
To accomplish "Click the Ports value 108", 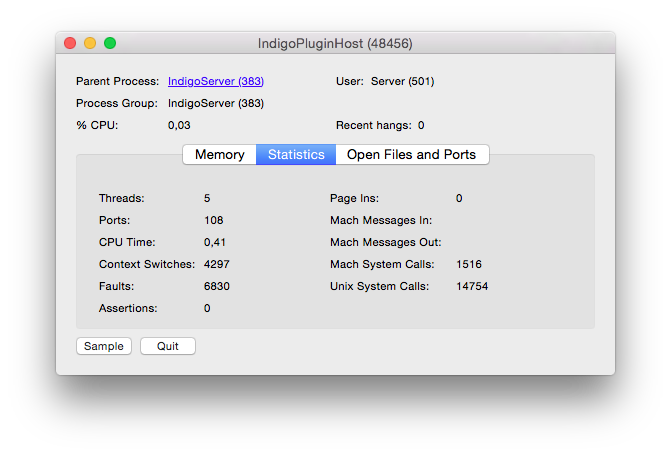I will tap(214, 220).
